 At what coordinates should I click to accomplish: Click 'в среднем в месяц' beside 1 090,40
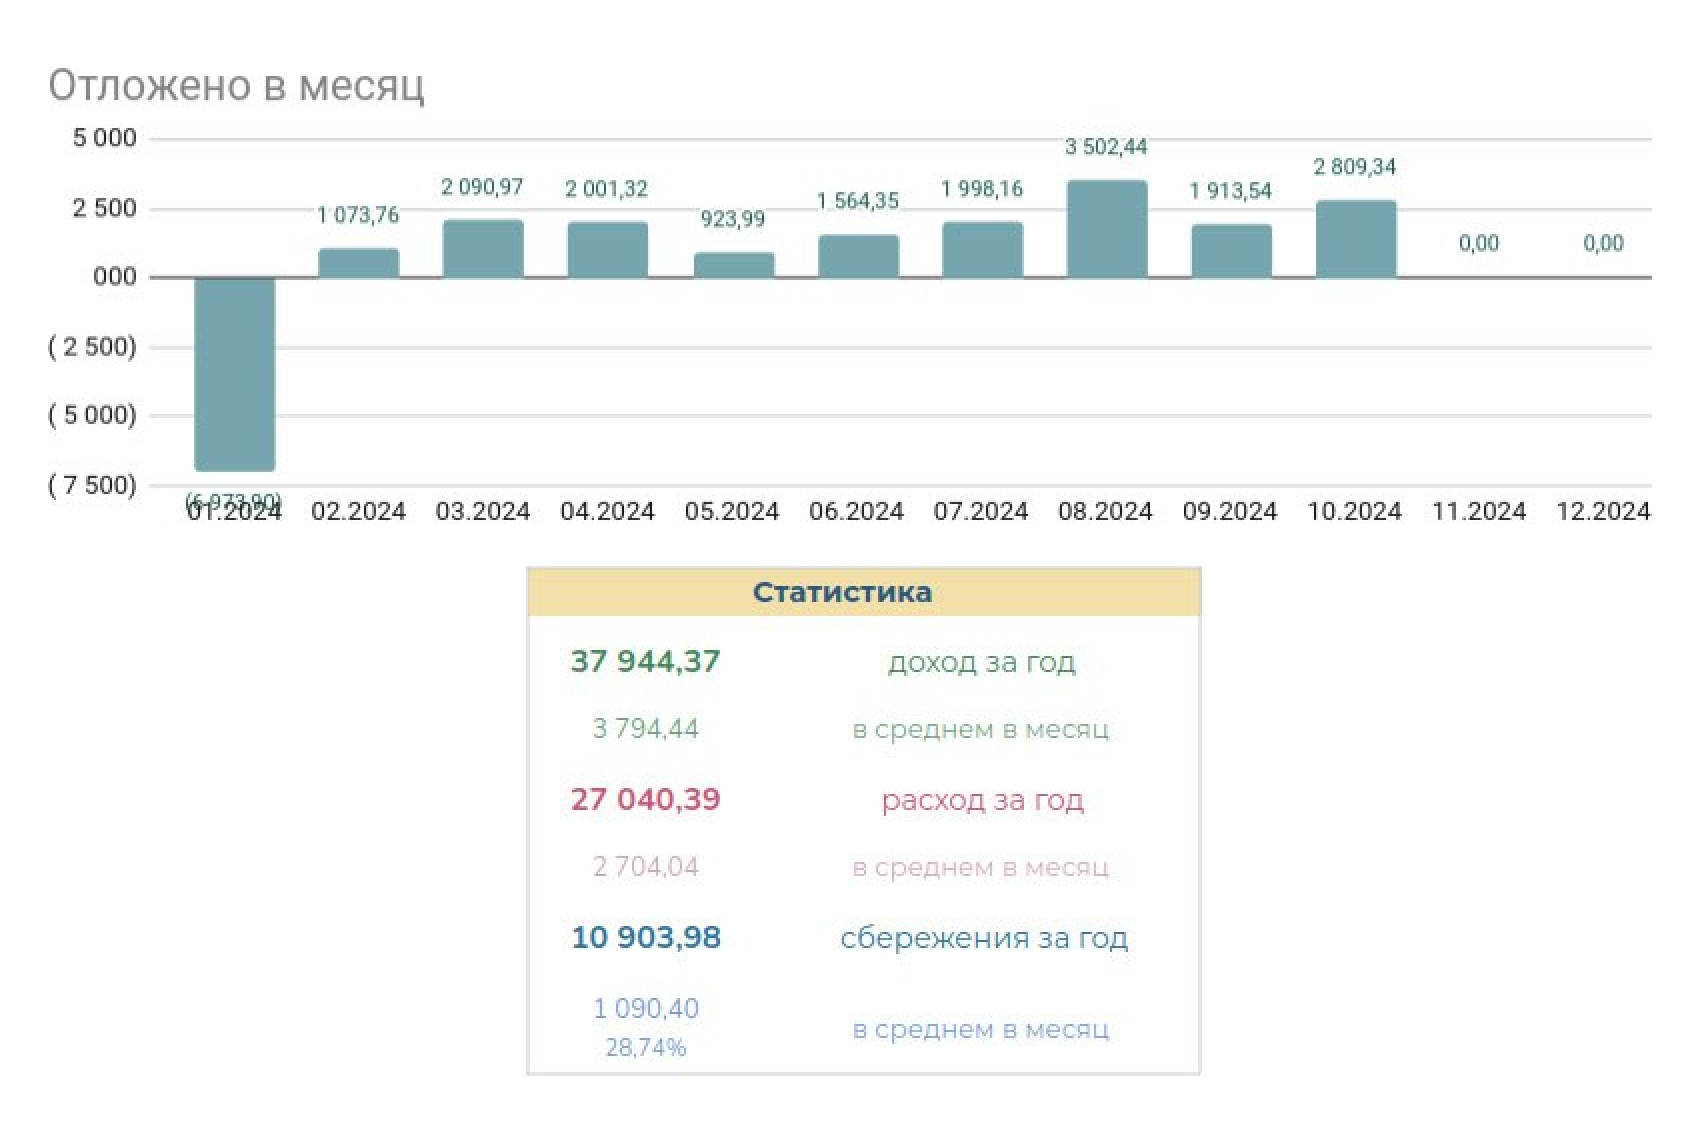(981, 1030)
